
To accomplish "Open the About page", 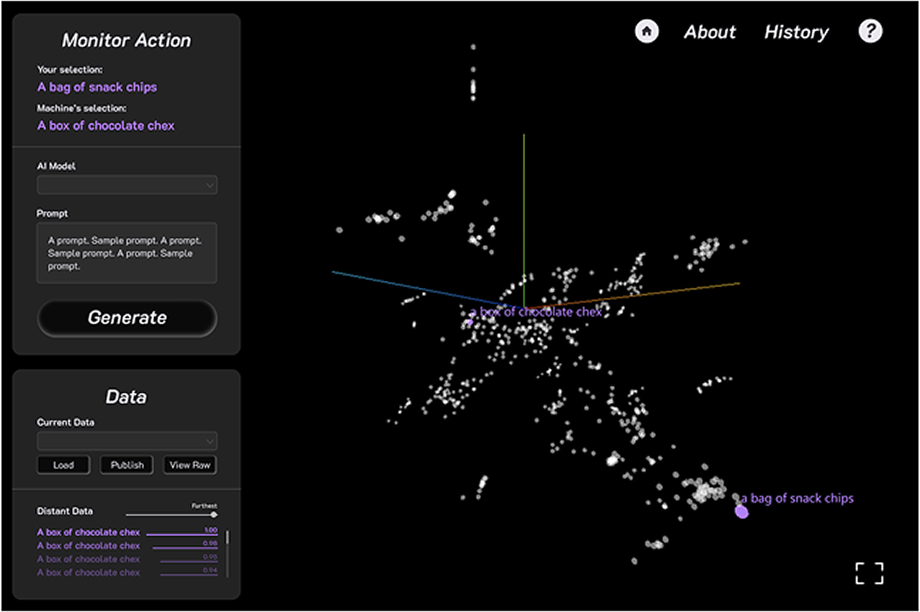I will (709, 32).
